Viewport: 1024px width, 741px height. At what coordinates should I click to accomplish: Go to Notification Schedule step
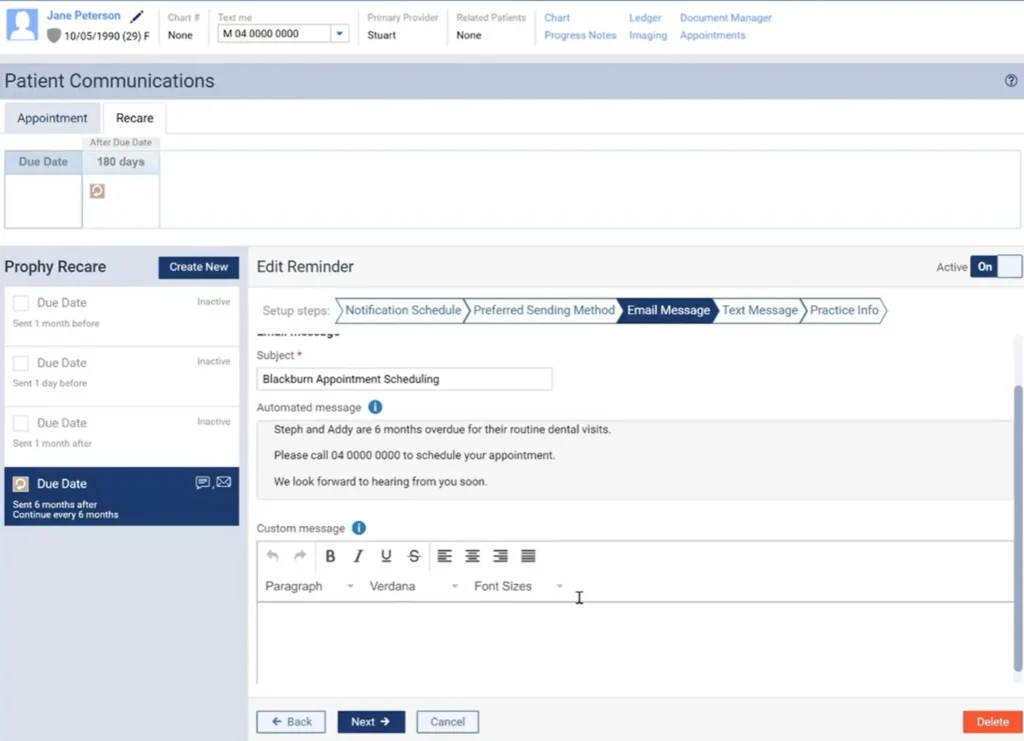pyautogui.click(x=403, y=310)
